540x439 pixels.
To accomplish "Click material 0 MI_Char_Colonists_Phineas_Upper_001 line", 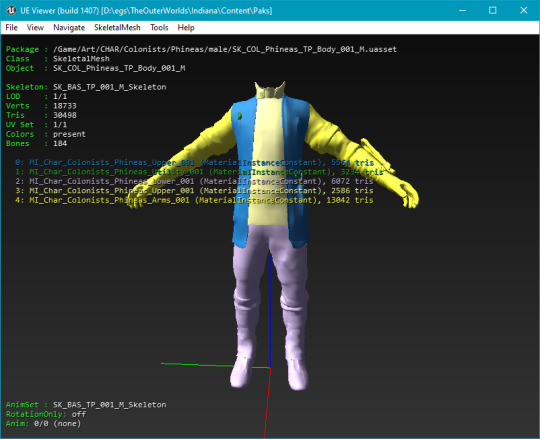I will [194, 163].
